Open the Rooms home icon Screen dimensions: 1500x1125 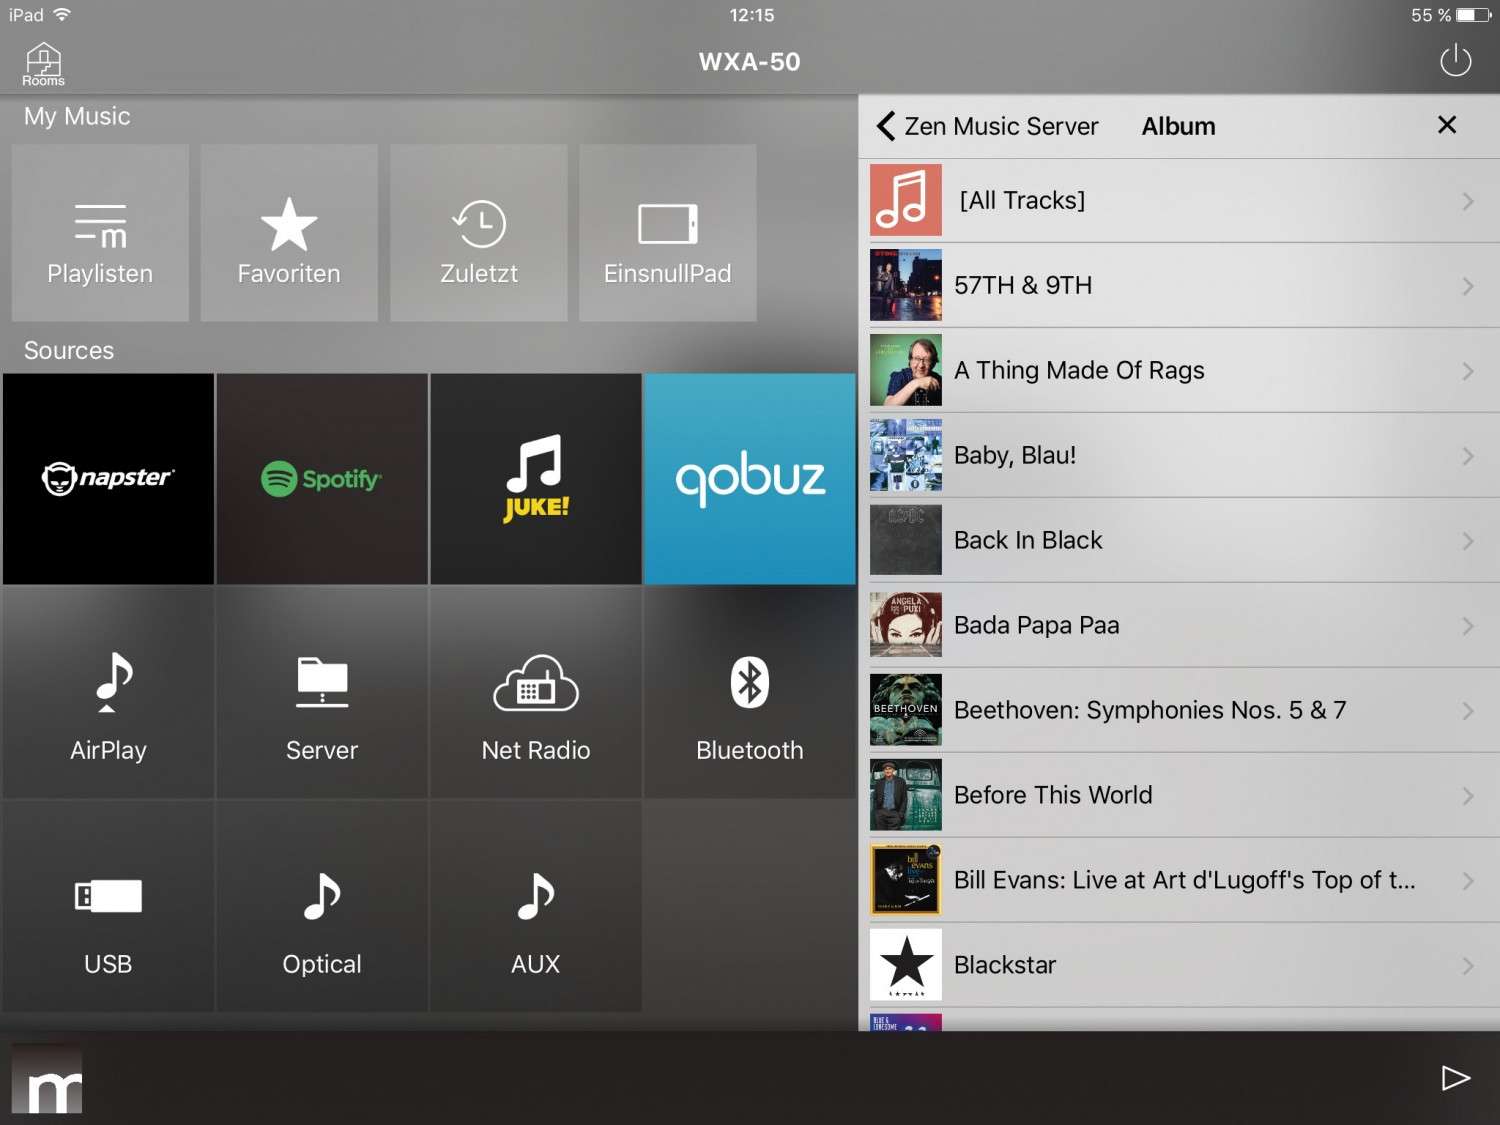click(x=43, y=64)
